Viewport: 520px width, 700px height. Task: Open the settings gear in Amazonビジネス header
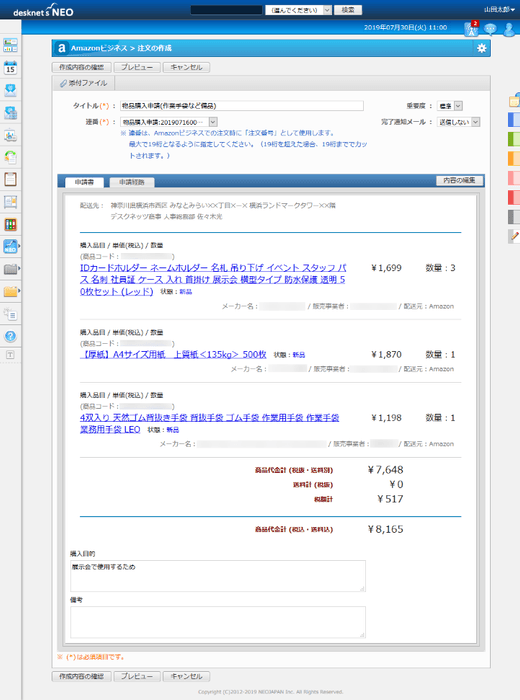481,48
